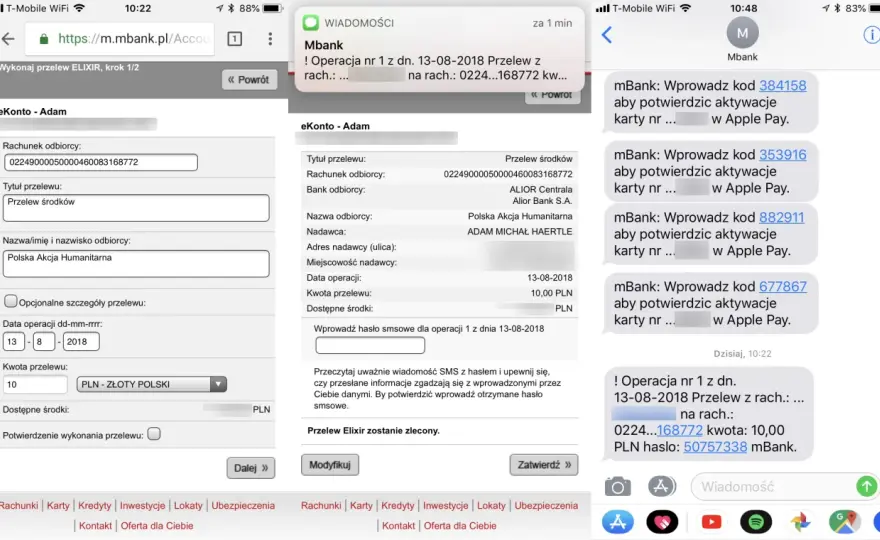The height and width of the screenshot is (540, 880).
Task: Open Ubezpieczenia link in middle footer
Action: (x=546, y=505)
